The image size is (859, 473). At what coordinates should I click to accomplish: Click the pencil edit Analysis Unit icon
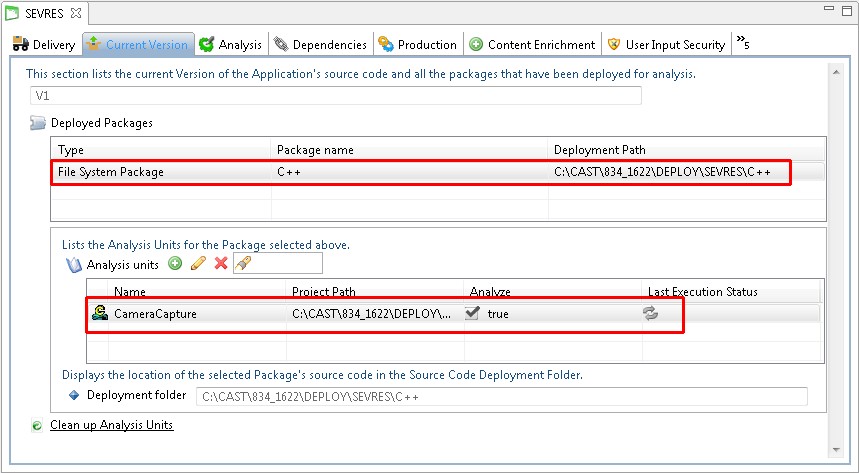(198, 264)
